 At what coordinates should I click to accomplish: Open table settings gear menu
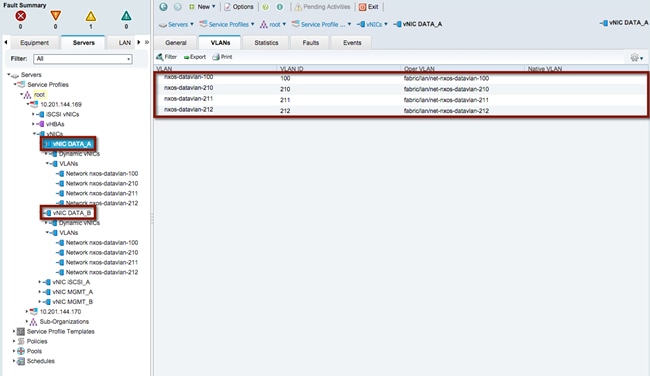click(x=636, y=58)
